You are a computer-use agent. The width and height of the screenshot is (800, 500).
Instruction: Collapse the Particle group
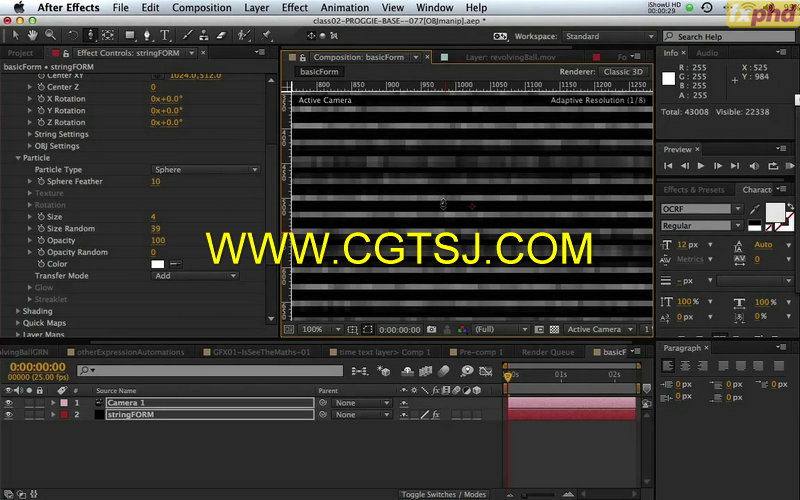coord(18,158)
